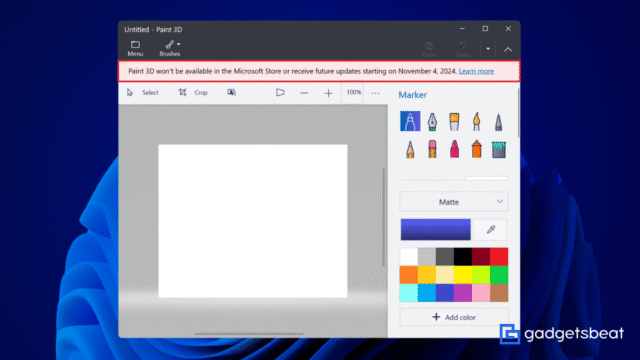Viewport: 640px width, 360px height.
Task: Open the Brushes tool tab
Action: [x=169, y=48]
